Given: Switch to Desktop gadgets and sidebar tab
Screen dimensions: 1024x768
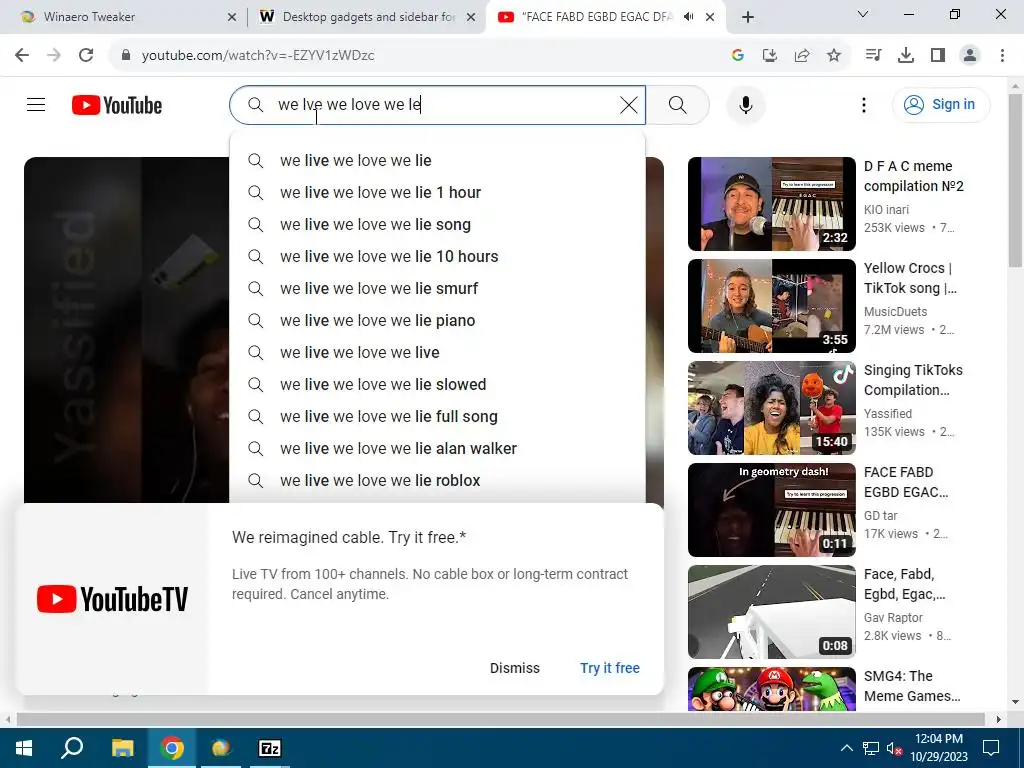Looking at the screenshot, I should click(x=367, y=17).
